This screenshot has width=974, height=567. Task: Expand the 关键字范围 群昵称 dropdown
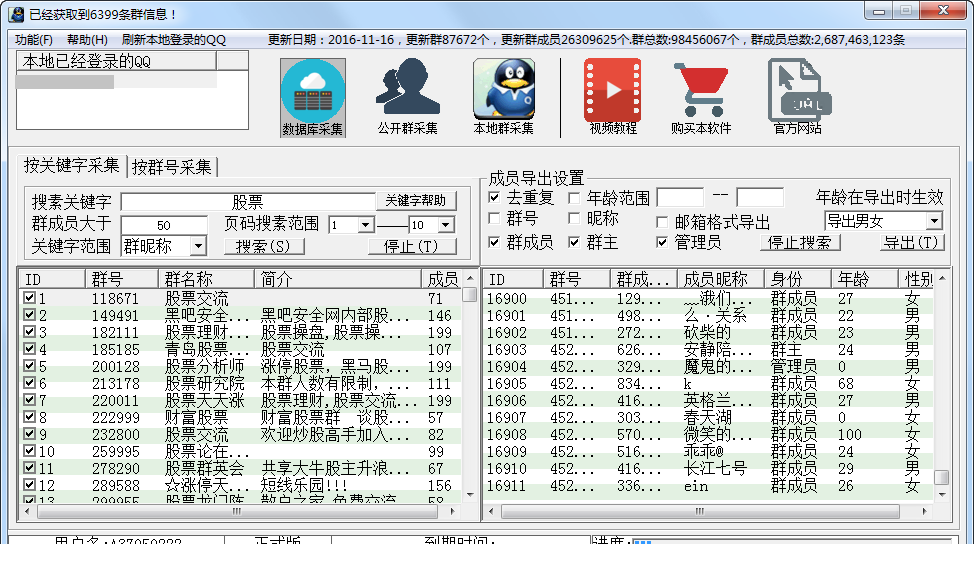(x=197, y=246)
